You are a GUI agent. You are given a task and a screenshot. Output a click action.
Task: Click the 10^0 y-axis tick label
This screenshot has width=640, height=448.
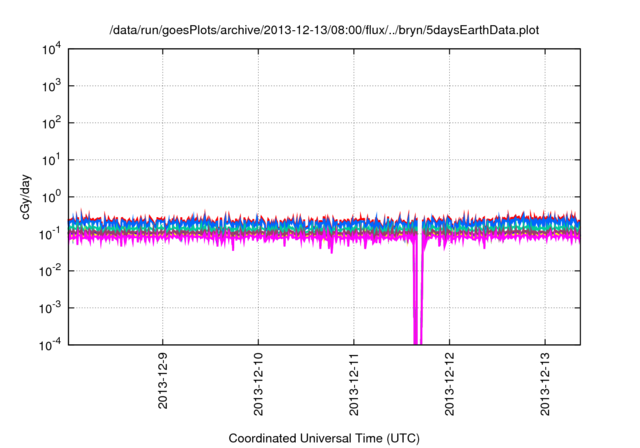(52, 197)
